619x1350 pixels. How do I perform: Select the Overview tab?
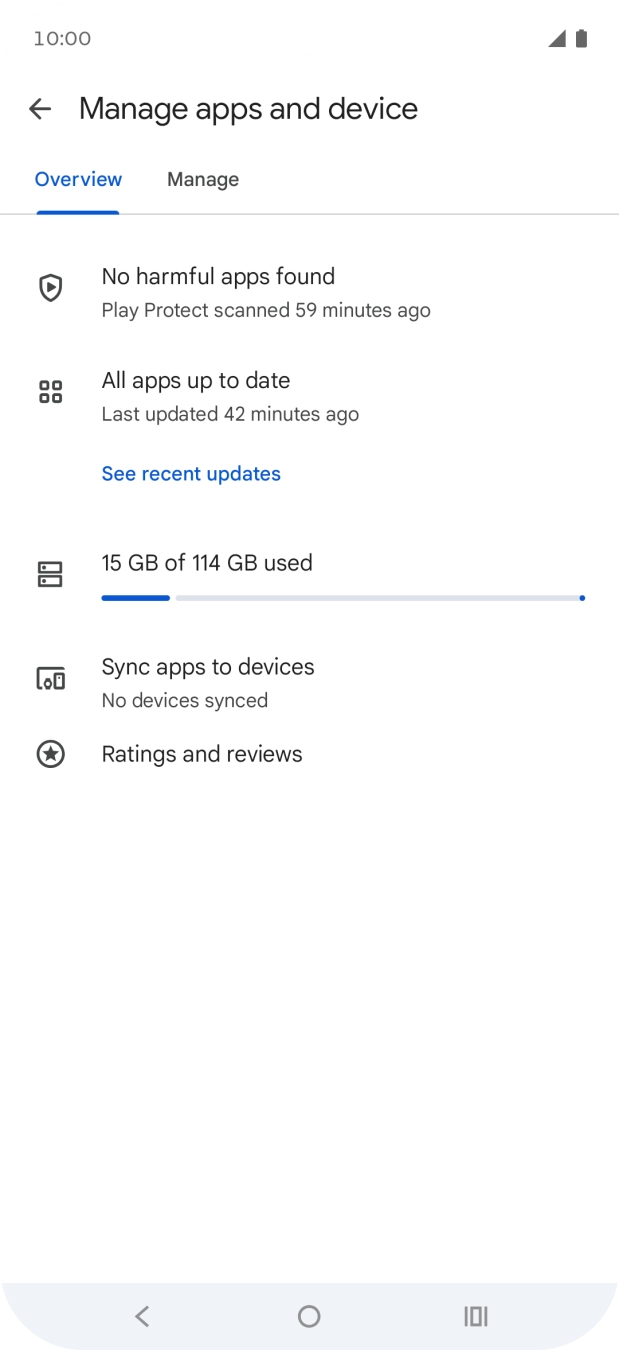(78, 180)
